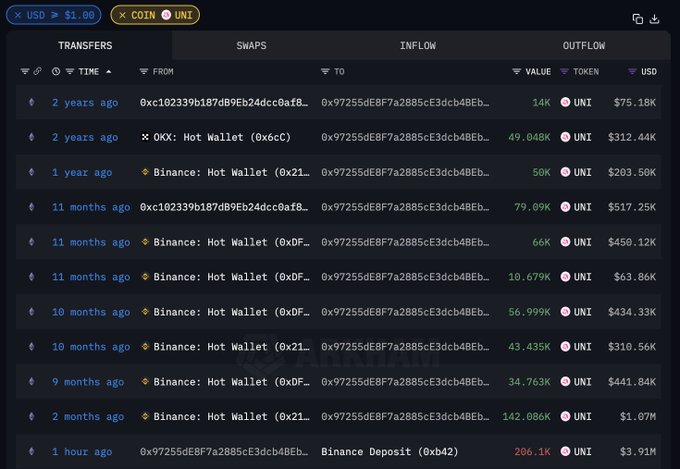Click the Binance logo in the 142.086K row
This screenshot has height=469, width=680.
pyautogui.click(x=145, y=417)
